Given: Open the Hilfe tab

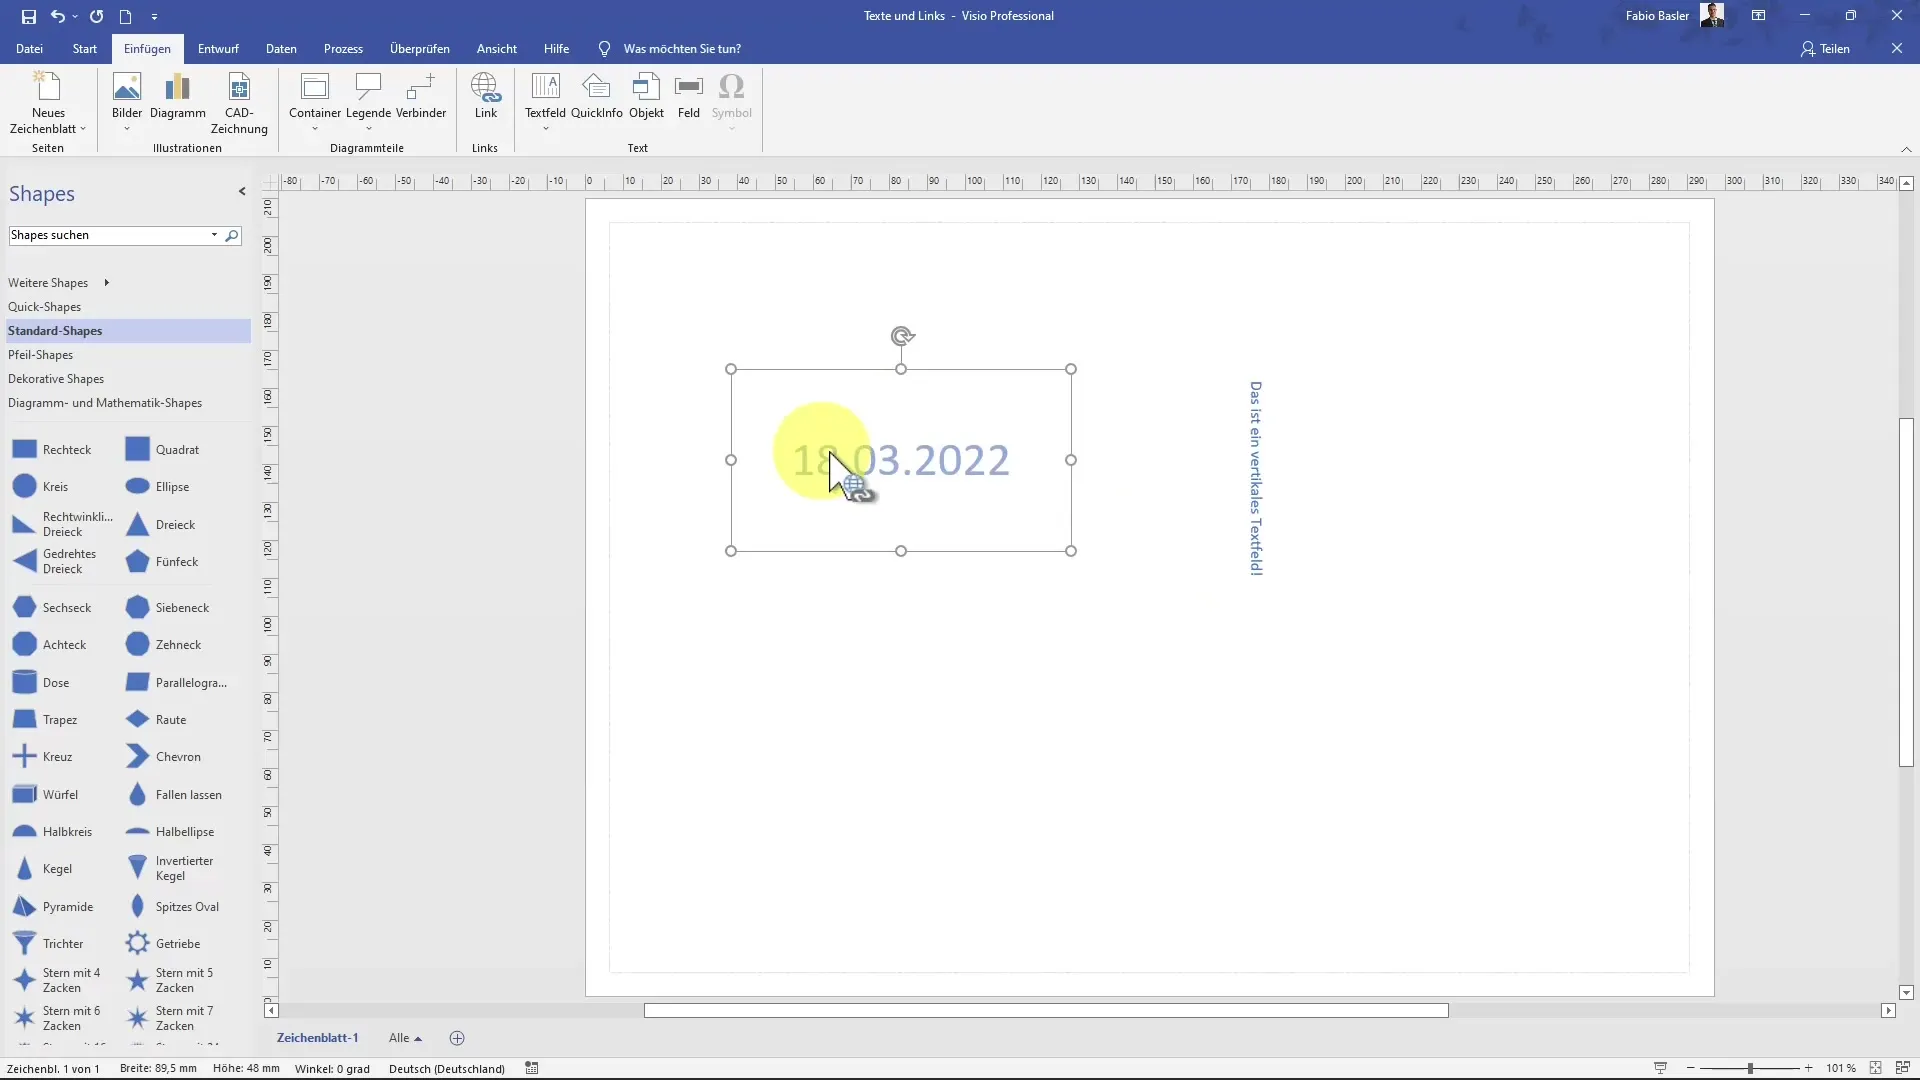Looking at the screenshot, I should [x=557, y=48].
